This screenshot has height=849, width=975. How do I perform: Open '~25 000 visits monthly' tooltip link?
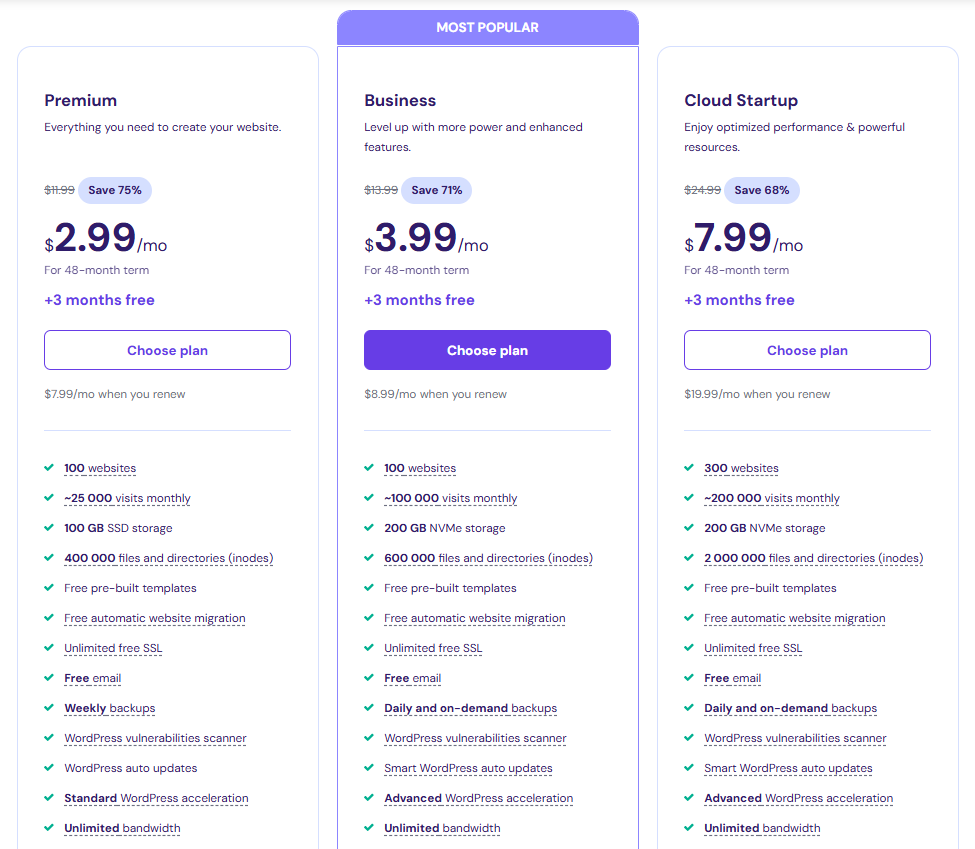click(127, 498)
